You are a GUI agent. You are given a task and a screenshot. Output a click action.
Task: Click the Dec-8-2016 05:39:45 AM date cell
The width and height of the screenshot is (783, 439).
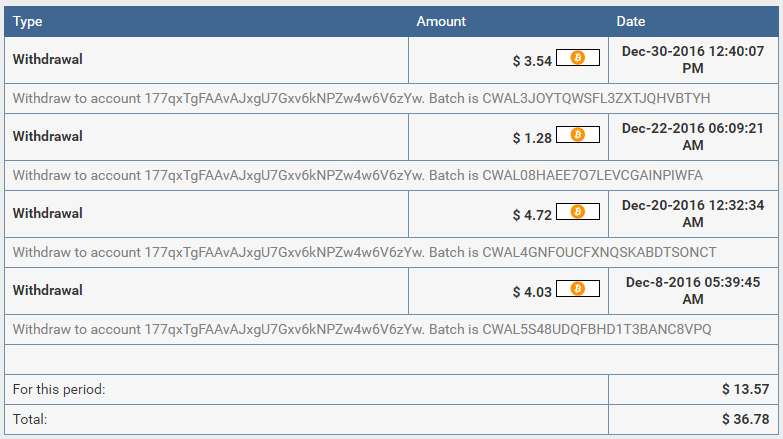tap(693, 290)
